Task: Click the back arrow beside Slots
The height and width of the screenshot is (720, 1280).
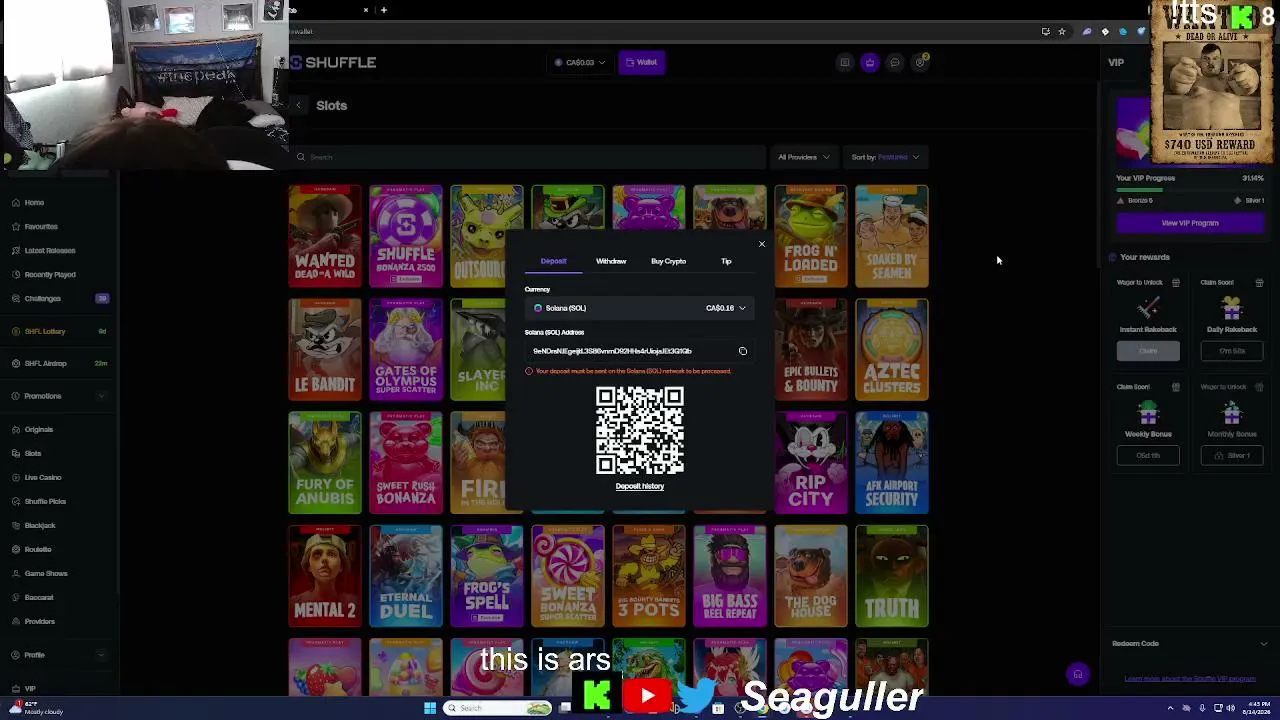Action: [298, 105]
